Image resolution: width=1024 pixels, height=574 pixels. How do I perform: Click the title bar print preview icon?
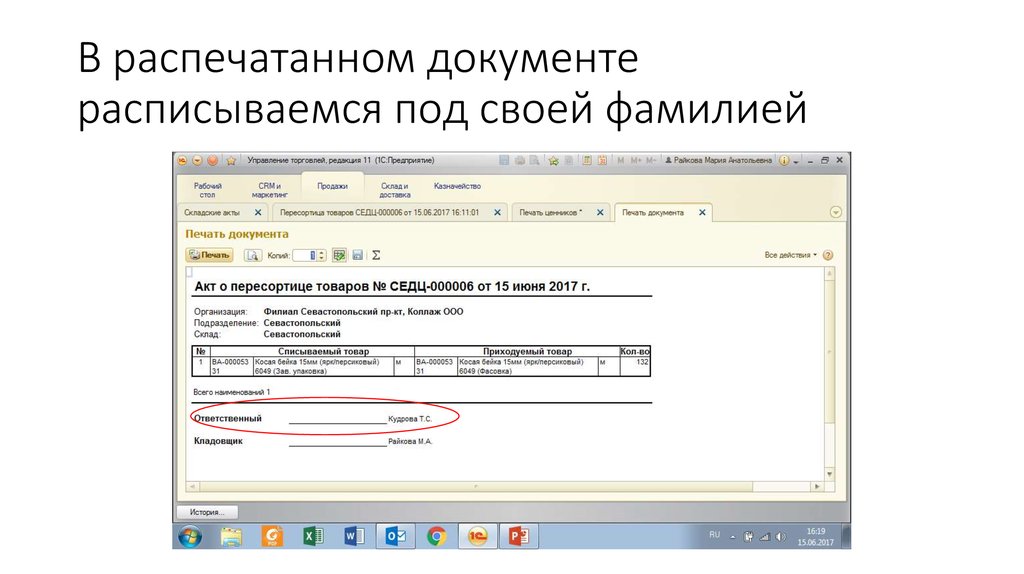coord(534,161)
